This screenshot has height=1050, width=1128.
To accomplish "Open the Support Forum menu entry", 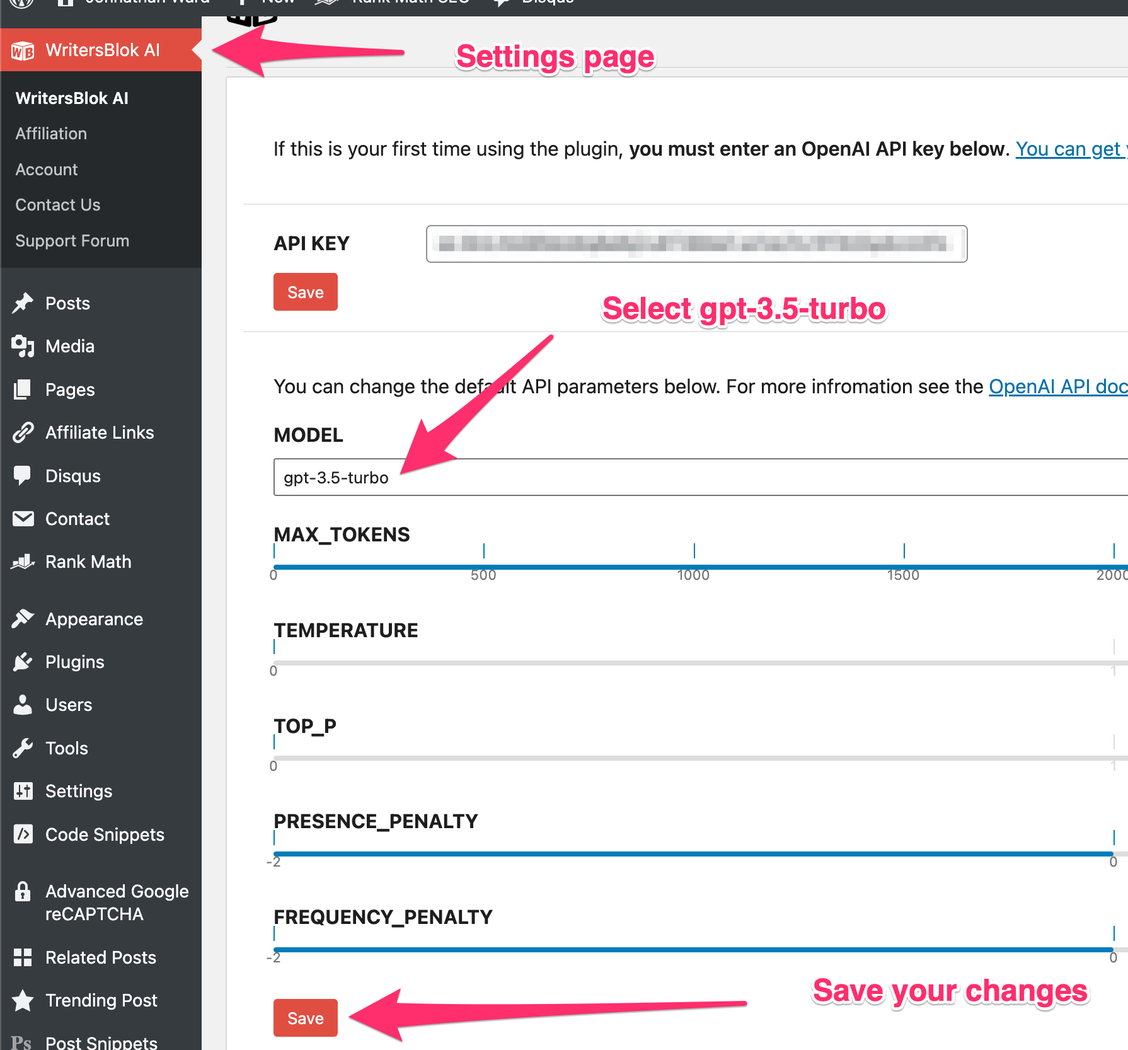I will pos(72,240).
